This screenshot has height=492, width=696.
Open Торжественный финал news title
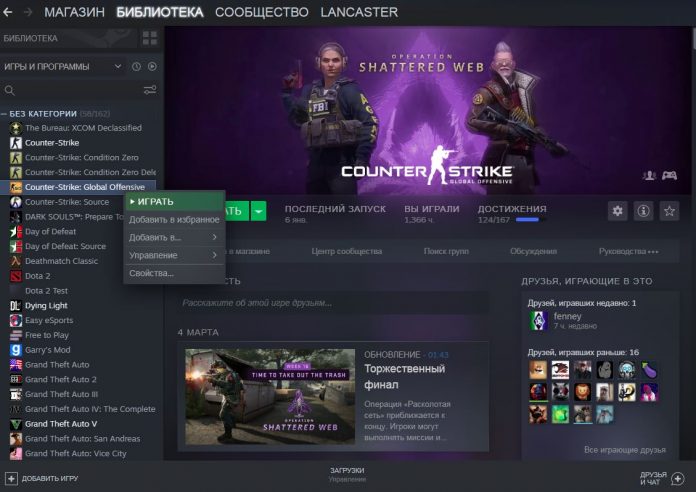coord(404,377)
